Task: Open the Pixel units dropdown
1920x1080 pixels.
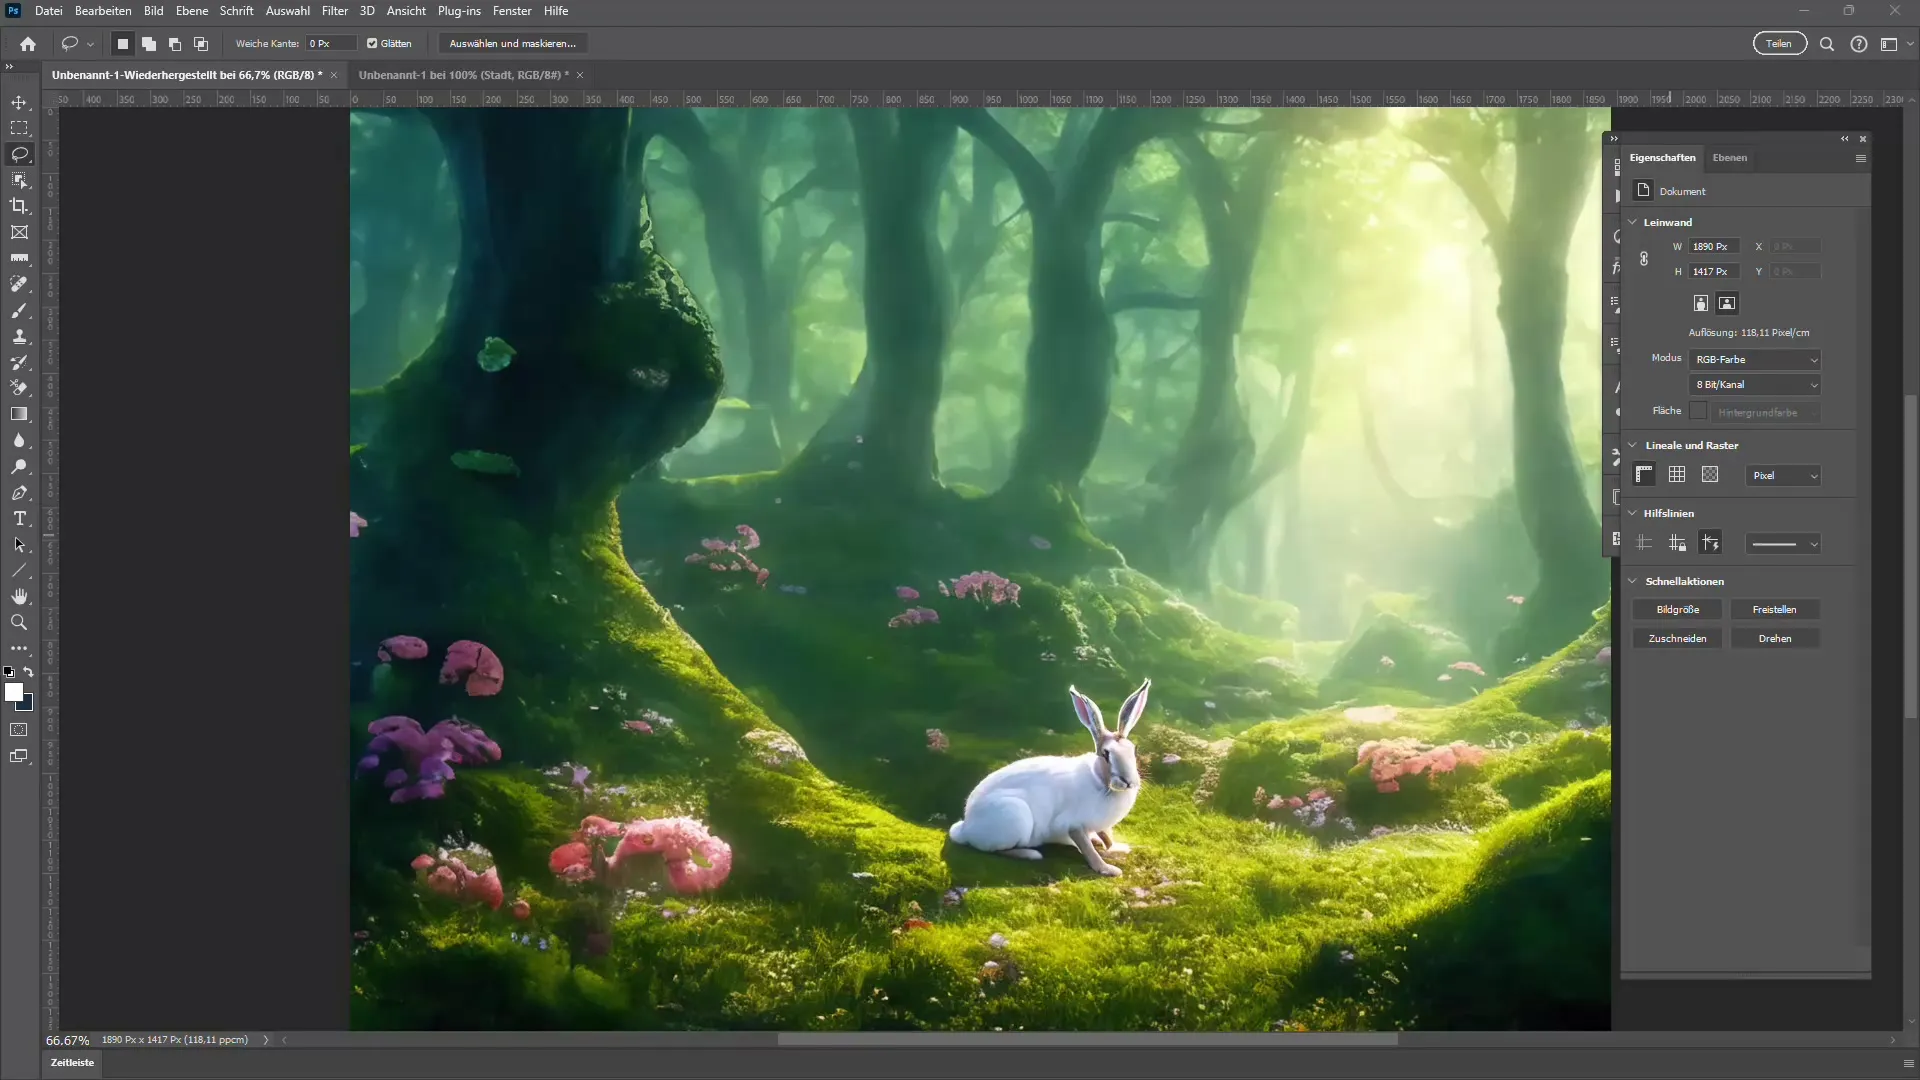Action: click(x=1783, y=476)
